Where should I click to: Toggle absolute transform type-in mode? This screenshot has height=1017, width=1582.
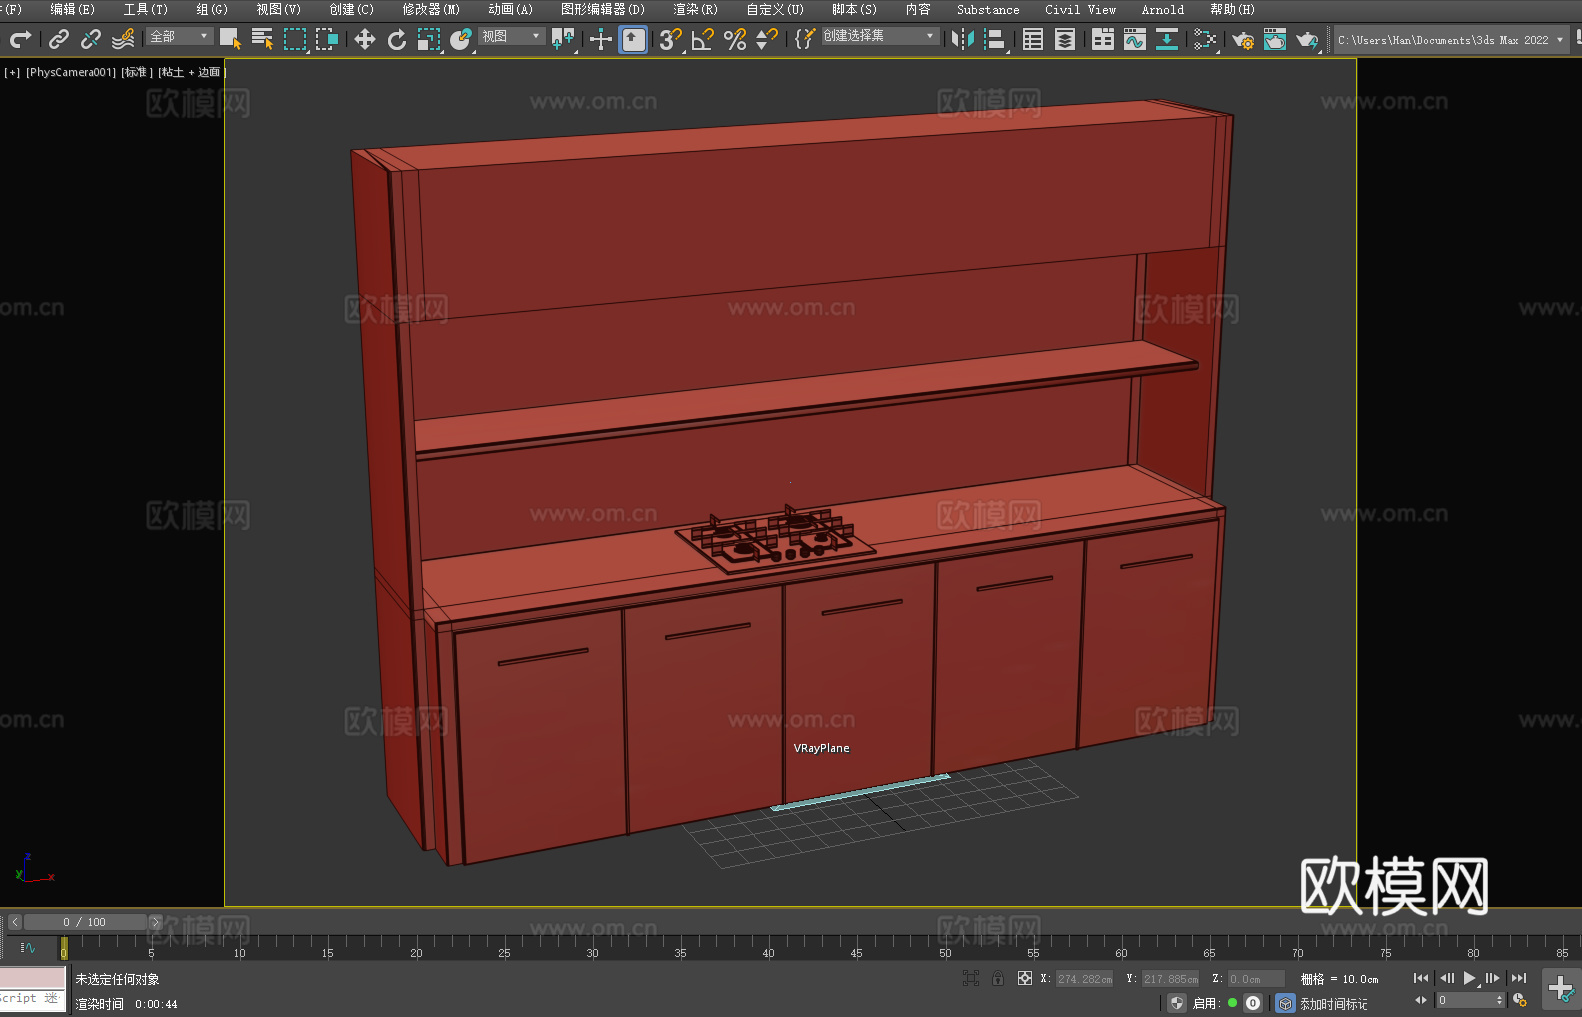click(1024, 978)
